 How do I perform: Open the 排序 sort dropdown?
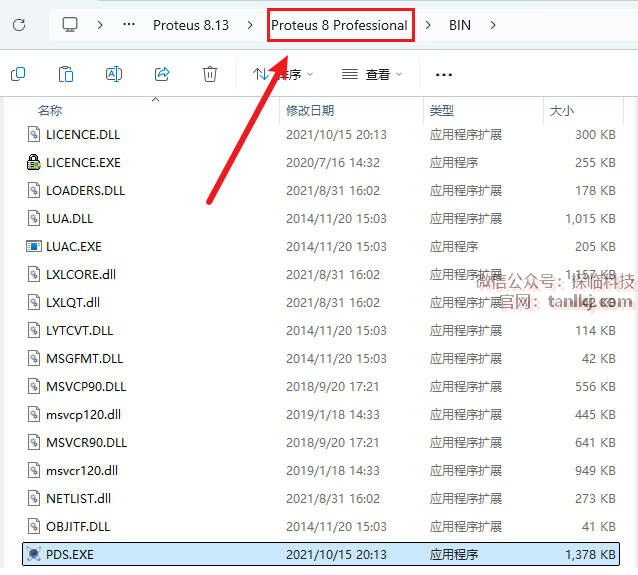pos(283,74)
